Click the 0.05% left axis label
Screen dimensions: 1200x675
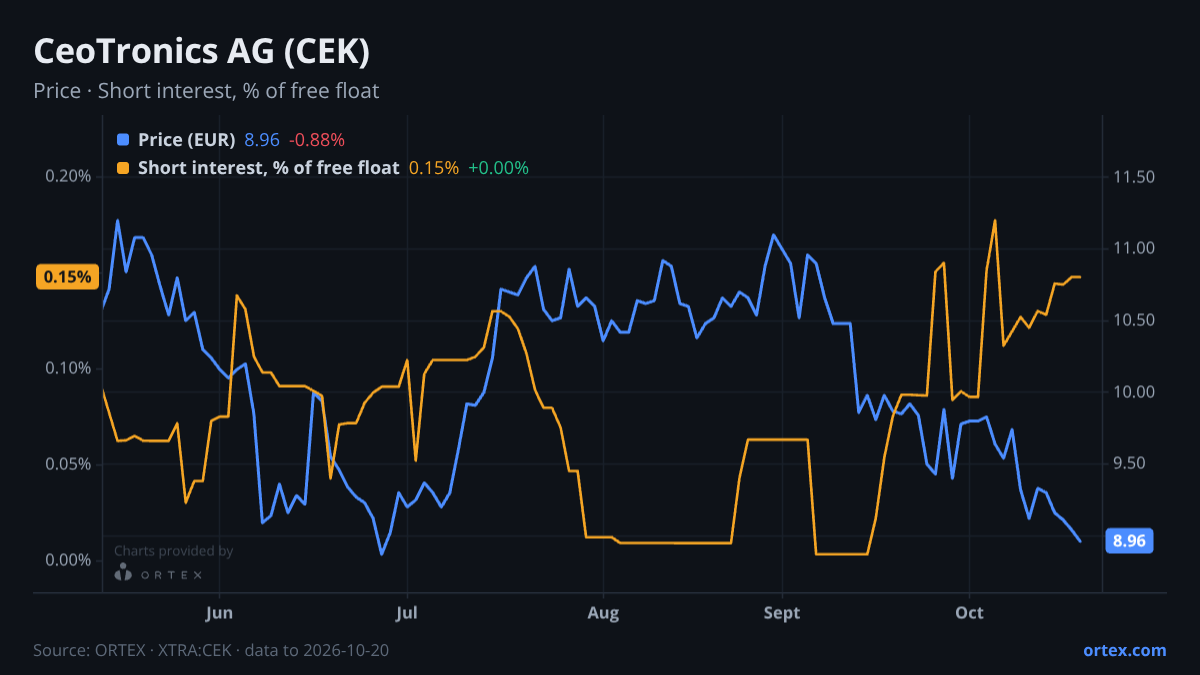[x=68, y=465]
